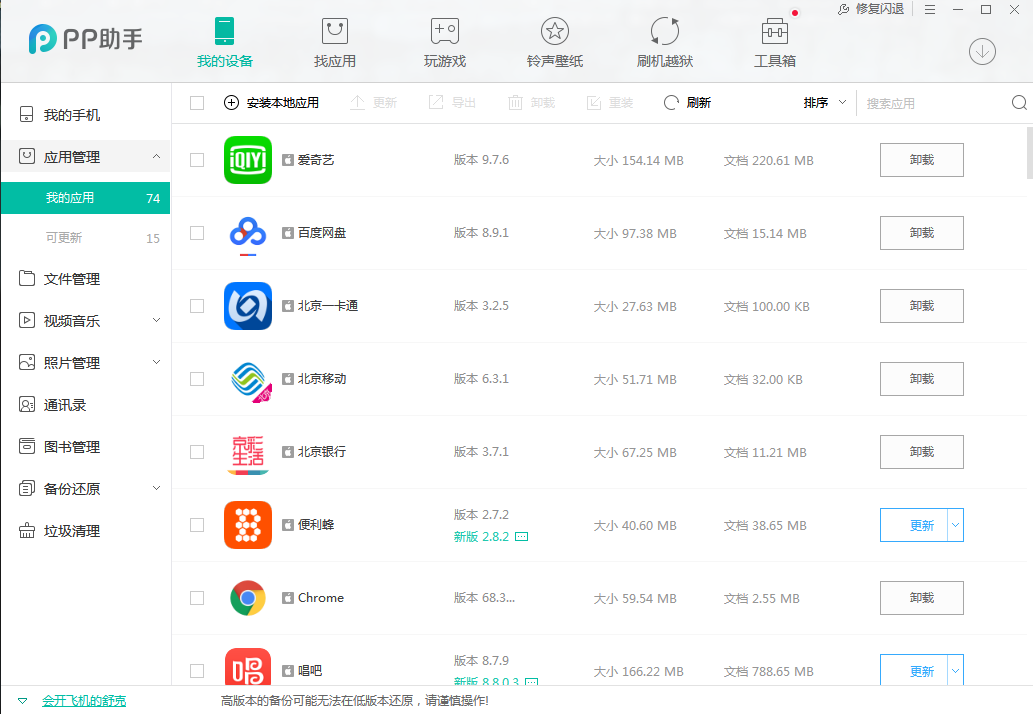Click the 北京一卡通 app icon
Screen dimensions: 1033x714
[x=248, y=306]
